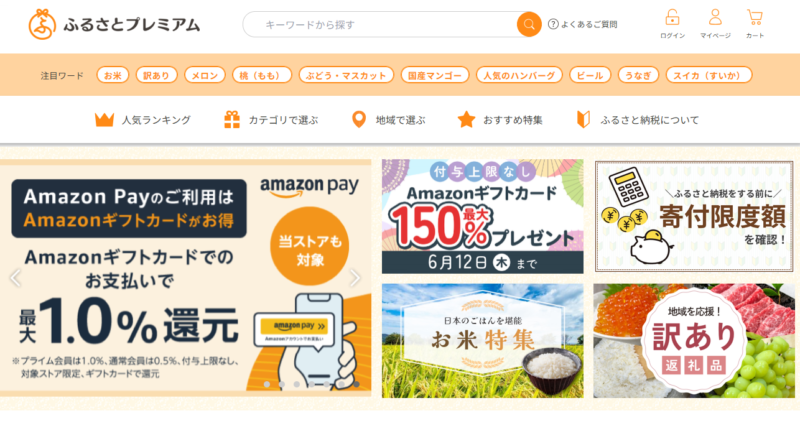
Task: Show previous carousel slide with left arrow
Action: [x=16, y=278]
